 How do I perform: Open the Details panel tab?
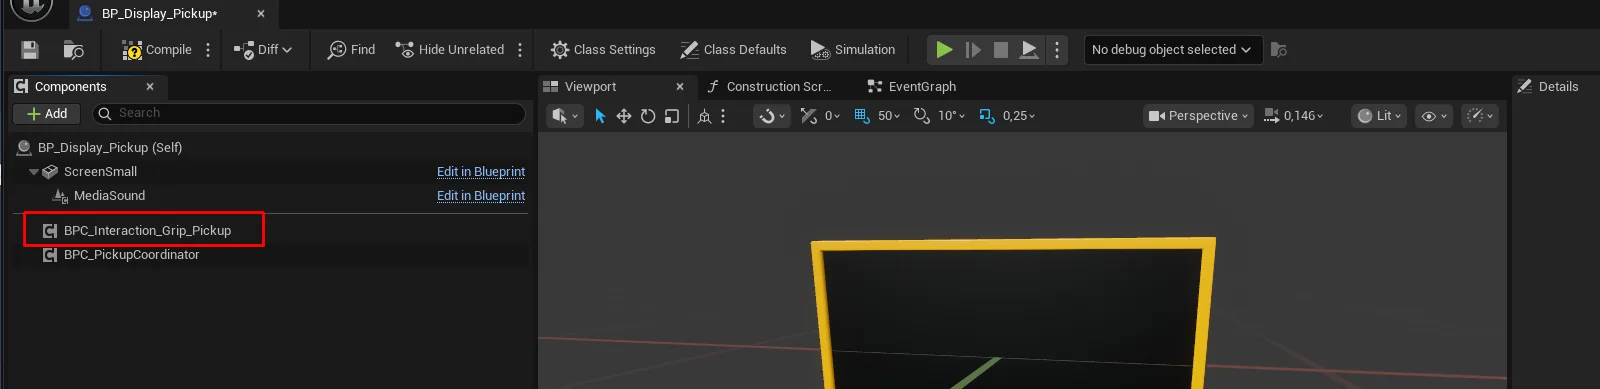(x=1548, y=87)
